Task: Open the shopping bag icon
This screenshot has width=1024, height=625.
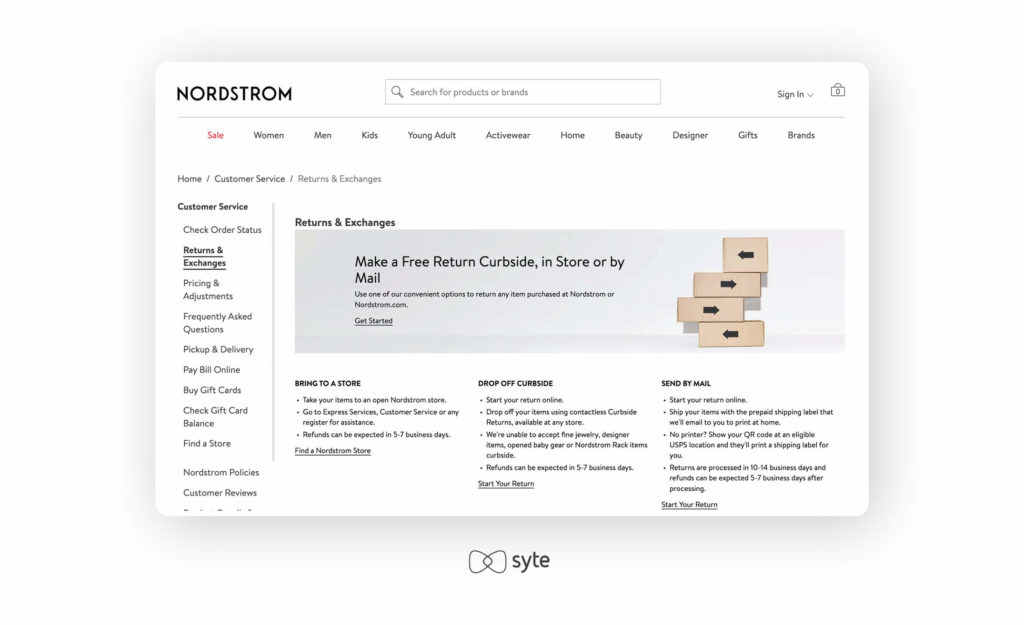Action: tap(837, 90)
